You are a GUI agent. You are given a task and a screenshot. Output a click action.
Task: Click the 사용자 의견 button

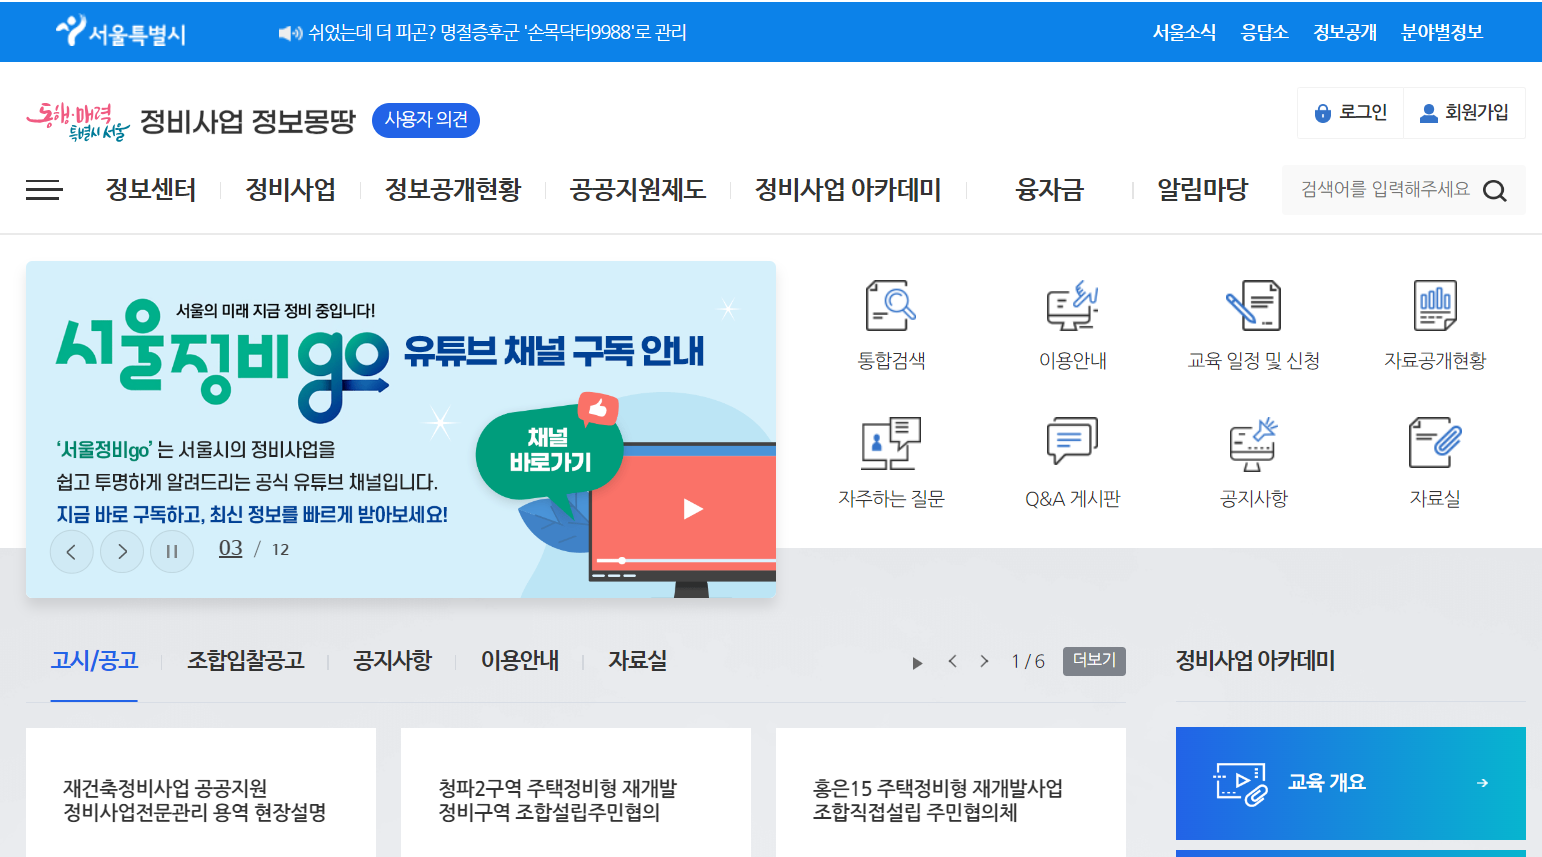(426, 120)
